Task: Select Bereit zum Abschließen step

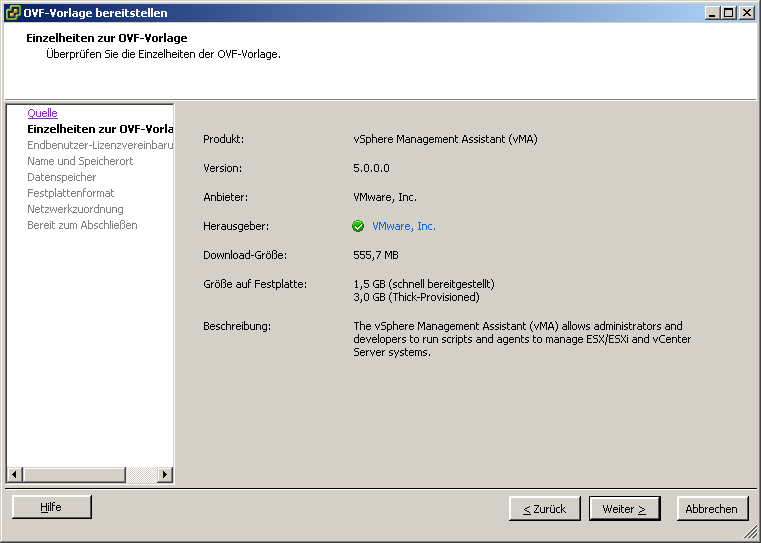Action: (82, 225)
